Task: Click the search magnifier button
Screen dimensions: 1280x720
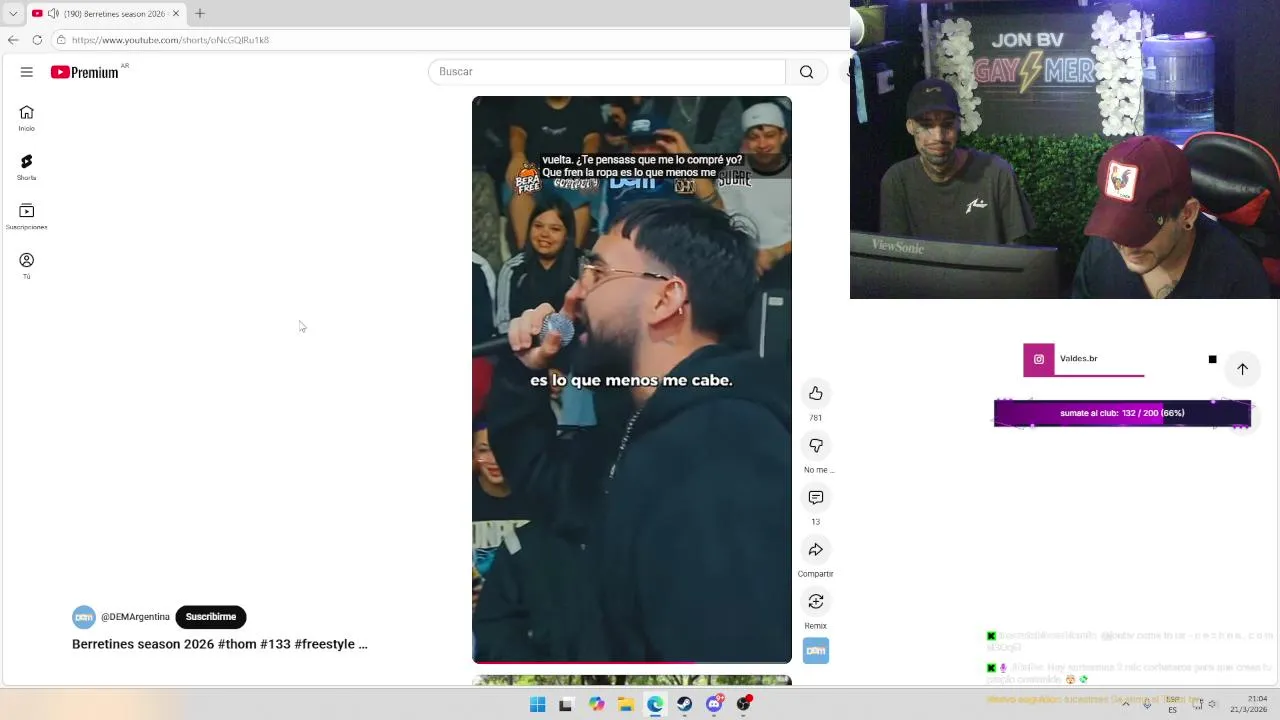Action: pyautogui.click(x=806, y=72)
